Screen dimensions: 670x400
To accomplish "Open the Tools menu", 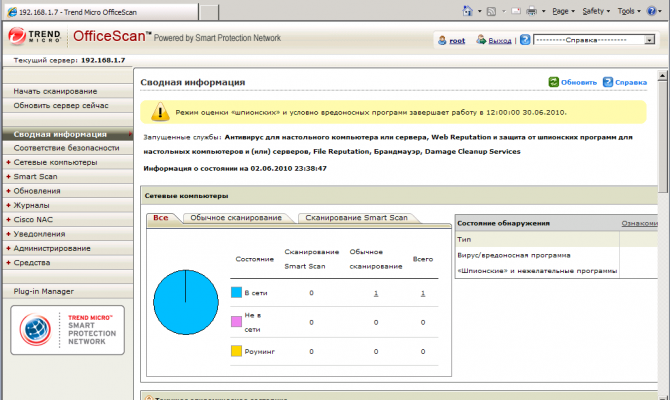I will [x=629, y=12].
